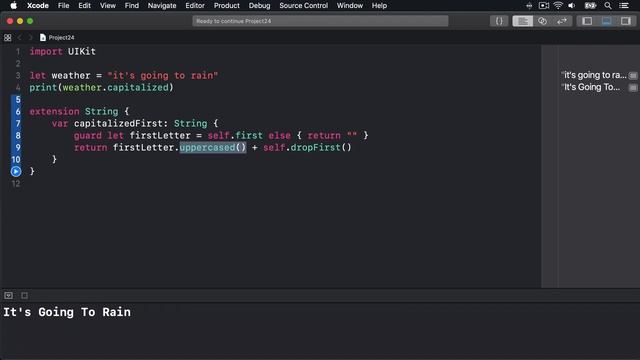
Task: Click the battery status icon
Action: [x=590, y=6]
